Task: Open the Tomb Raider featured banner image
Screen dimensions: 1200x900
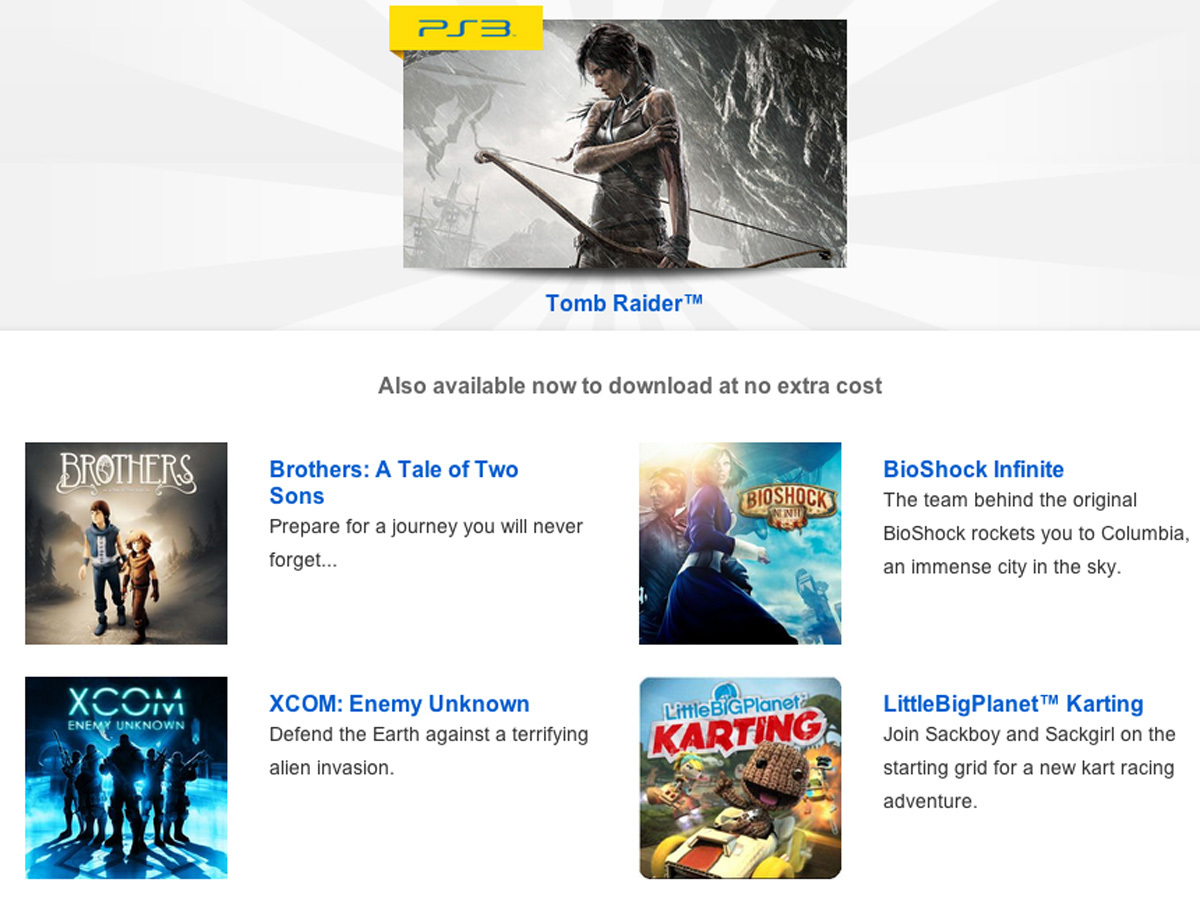Action: coord(625,144)
